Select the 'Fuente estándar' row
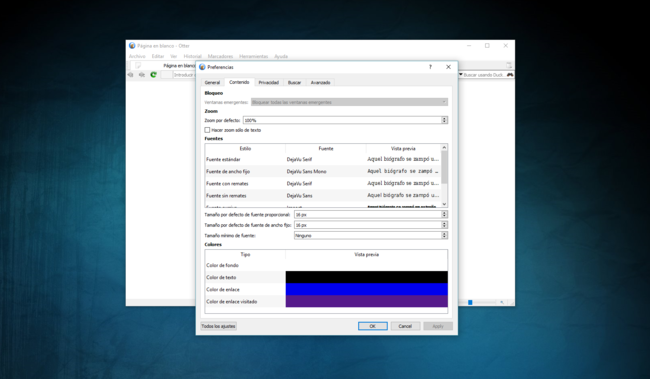This screenshot has width=650, height=379. coord(323,159)
